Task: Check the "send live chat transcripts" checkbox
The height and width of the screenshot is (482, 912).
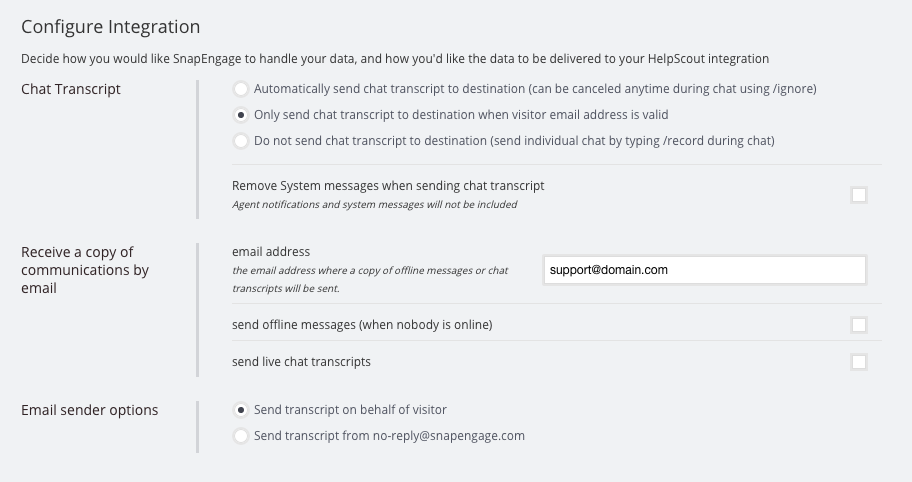Action: coord(858,362)
